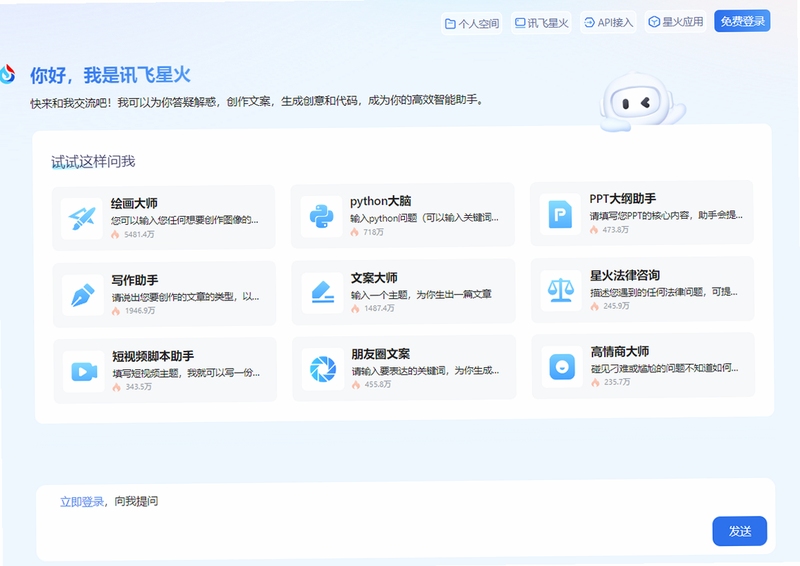Open the 讯飞星火 menu item
The height and width of the screenshot is (566, 800).
point(541,23)
